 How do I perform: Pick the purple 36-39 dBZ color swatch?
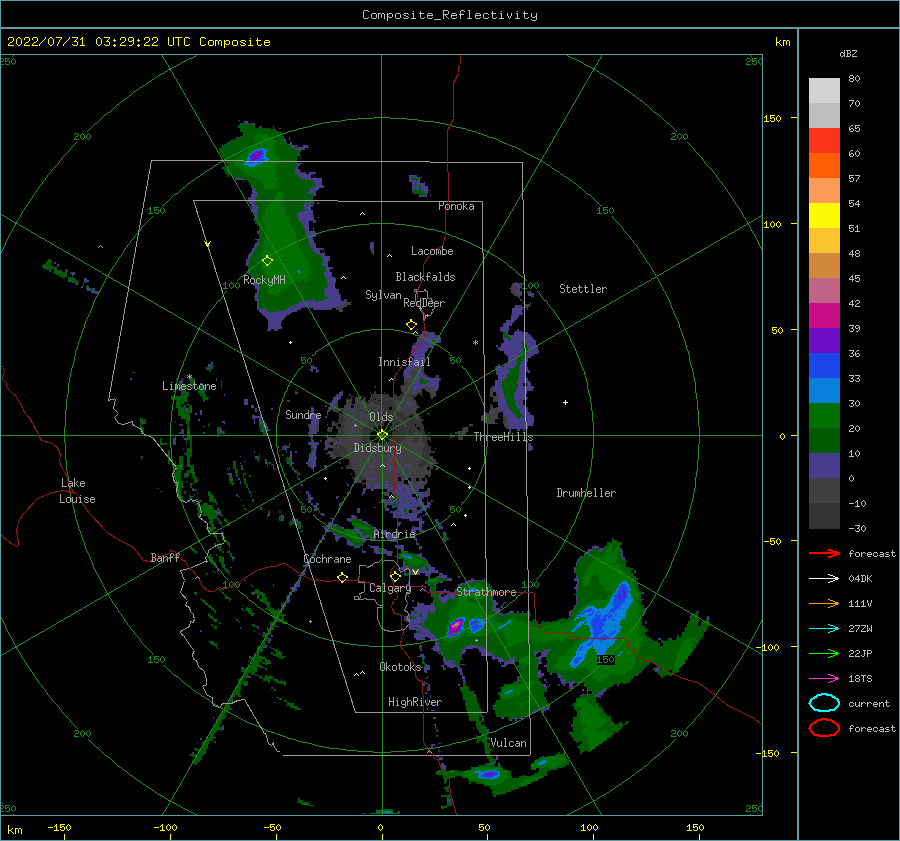click(x=824, y=340)
